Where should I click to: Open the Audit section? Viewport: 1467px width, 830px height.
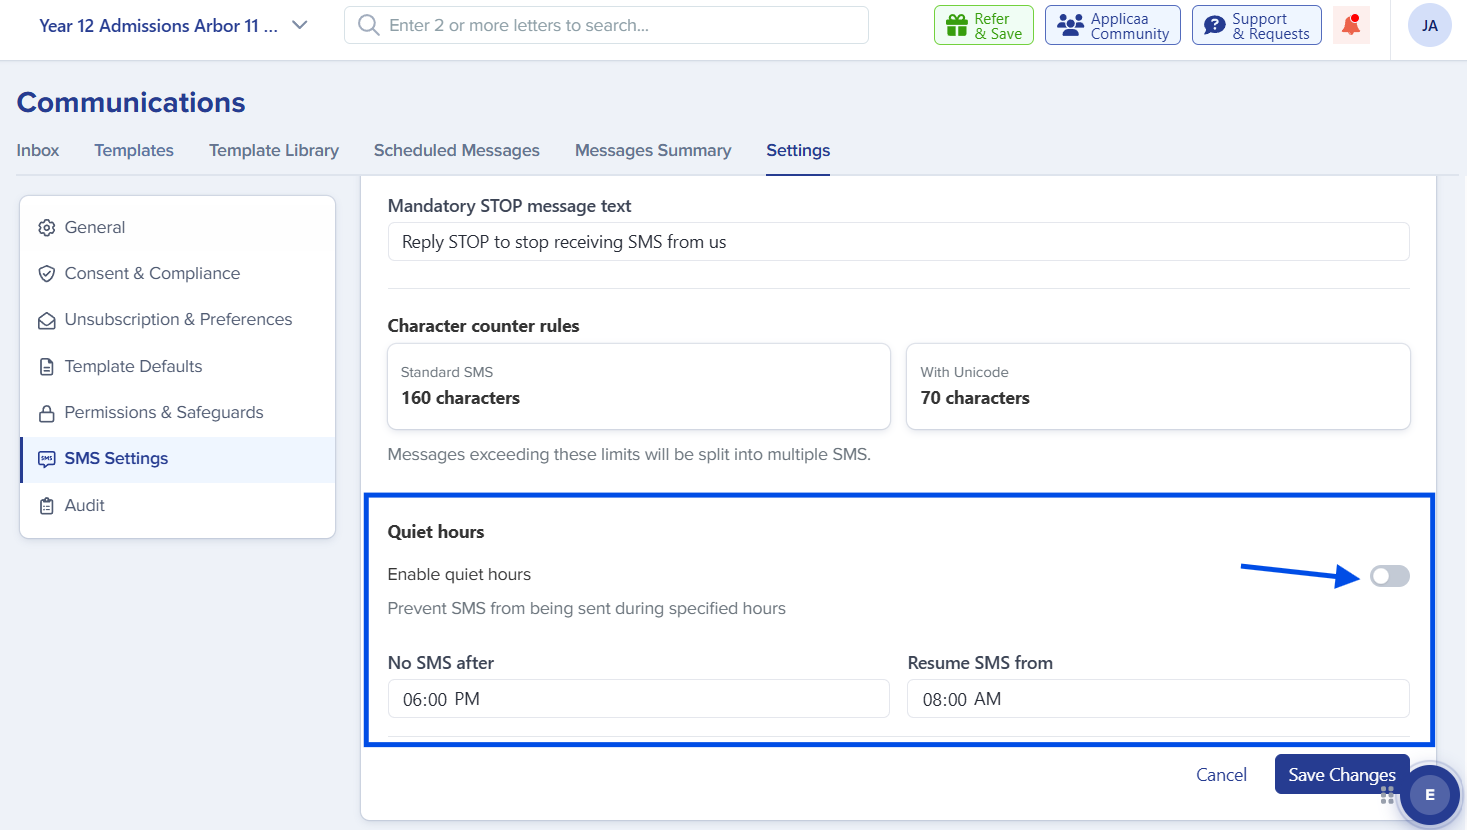(178, 506)
